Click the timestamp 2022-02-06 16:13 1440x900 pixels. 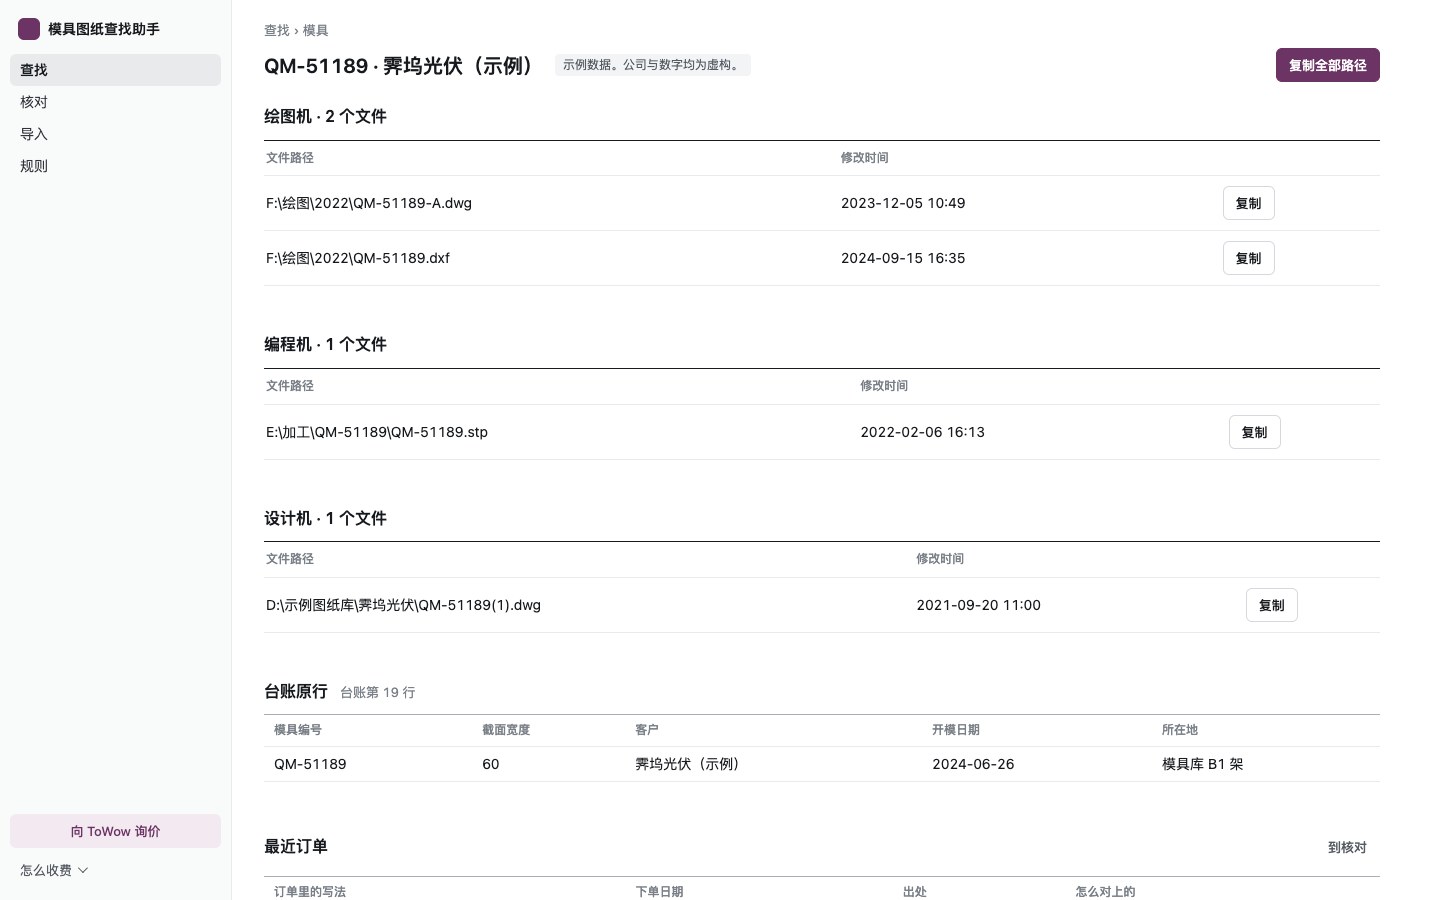[x=922, y=432]
